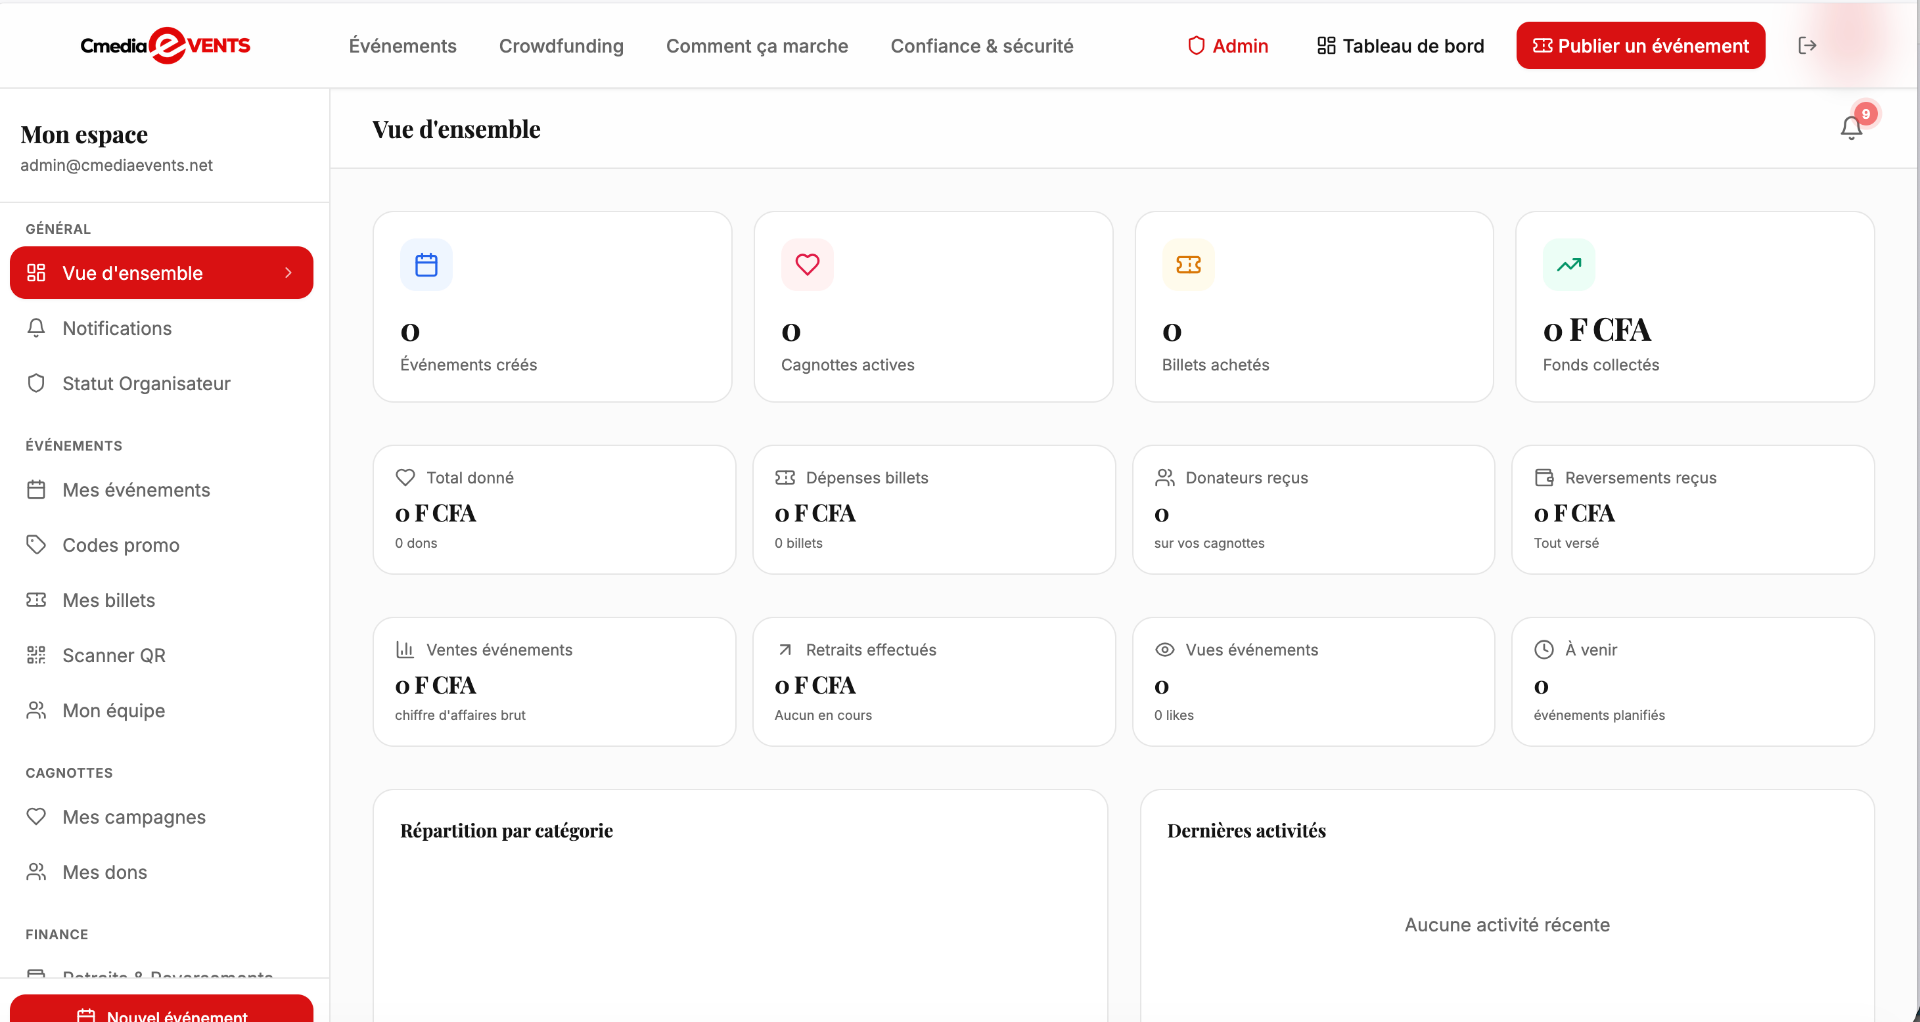The height and width of the screenshot is (1022, 1920).
Task: Click the Billets achetés label
Action: (x=1215, y=365)
